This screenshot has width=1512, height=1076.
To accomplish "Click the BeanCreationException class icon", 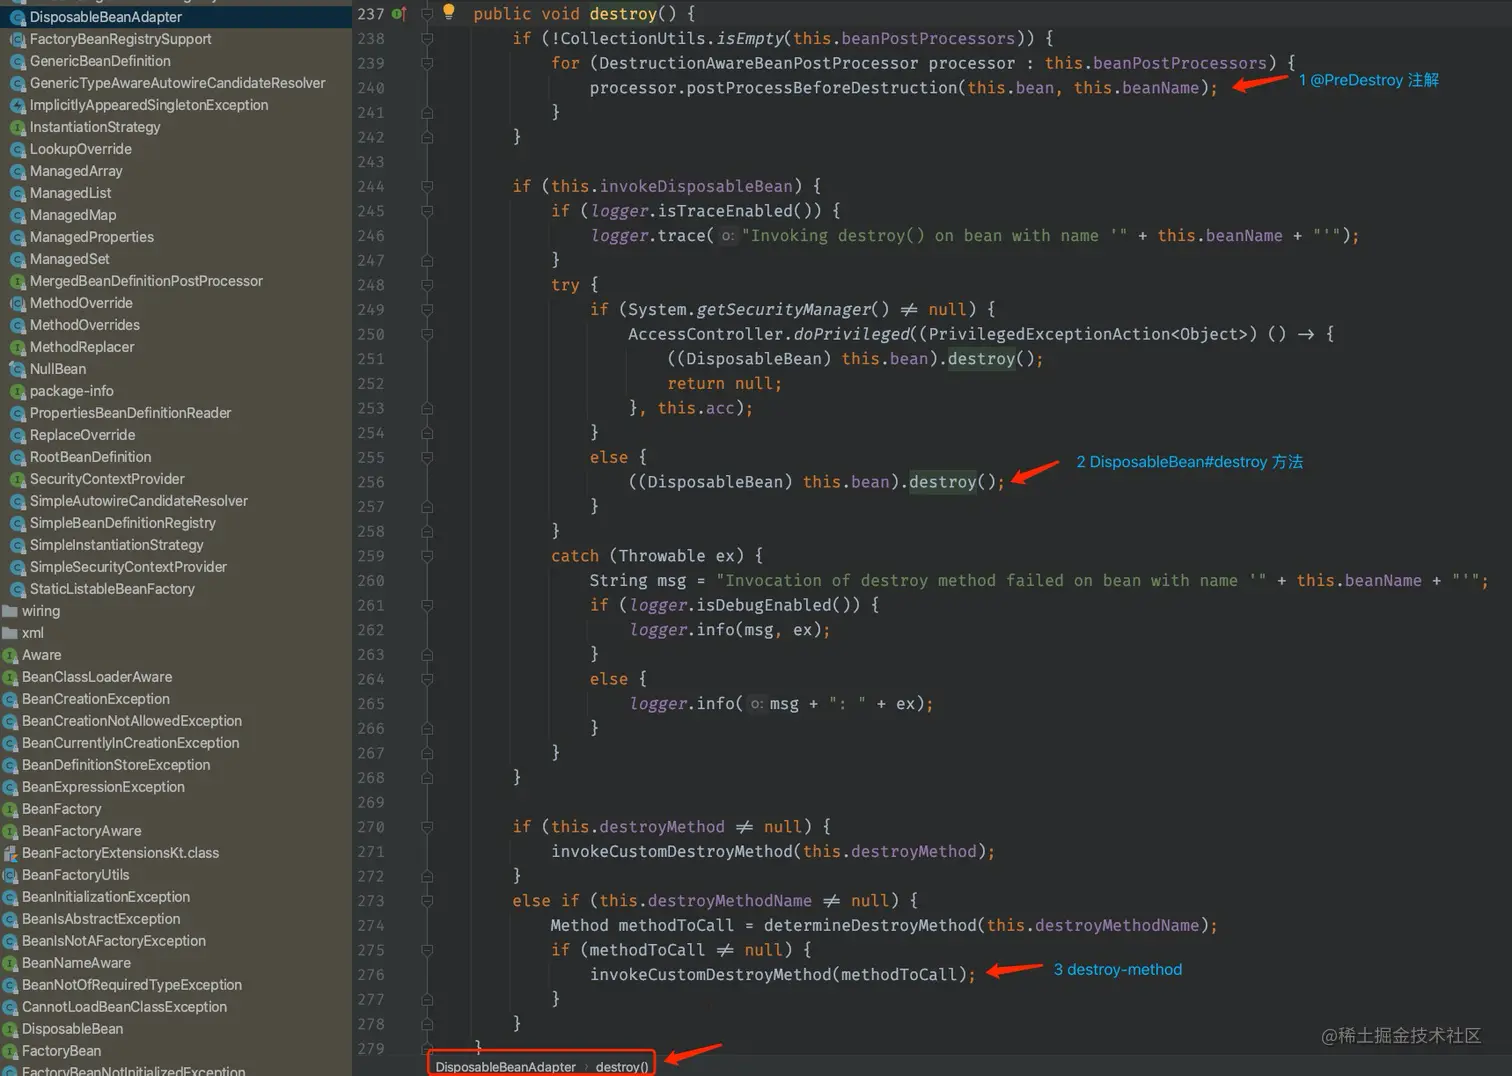I will click(x=10, y=699).
